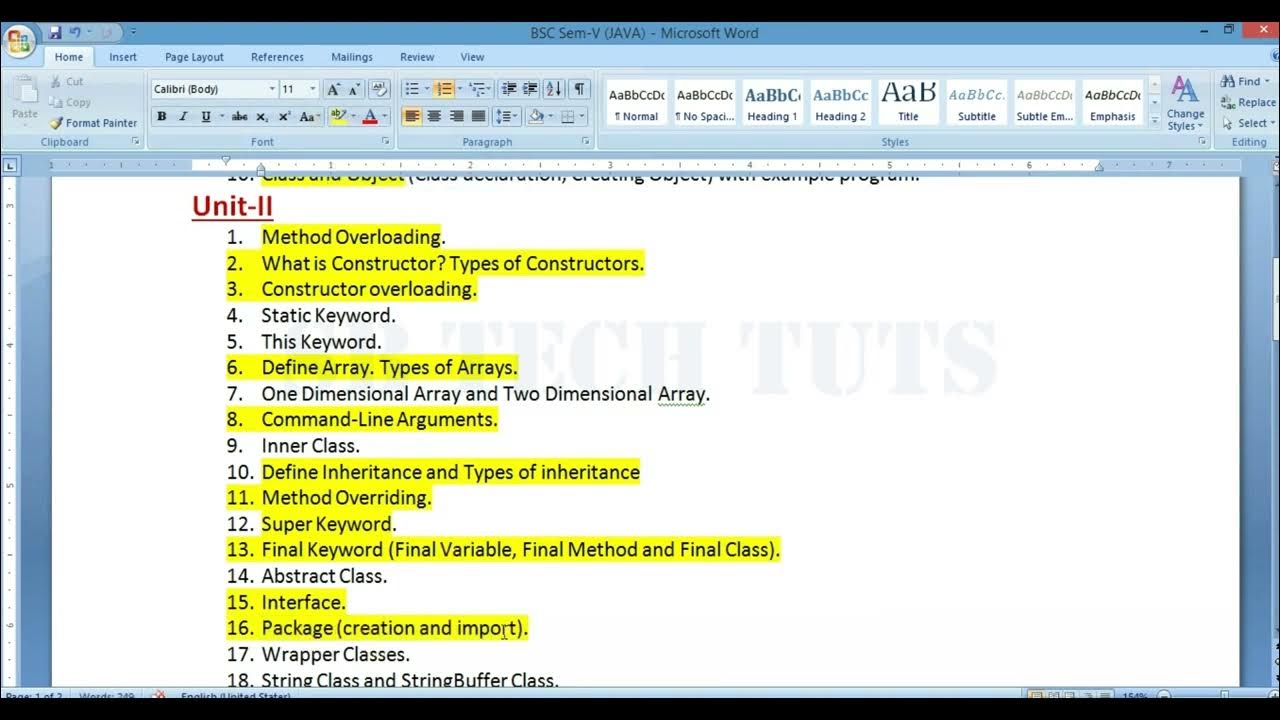Align the paragraph text right

click(x=456, y=117)
